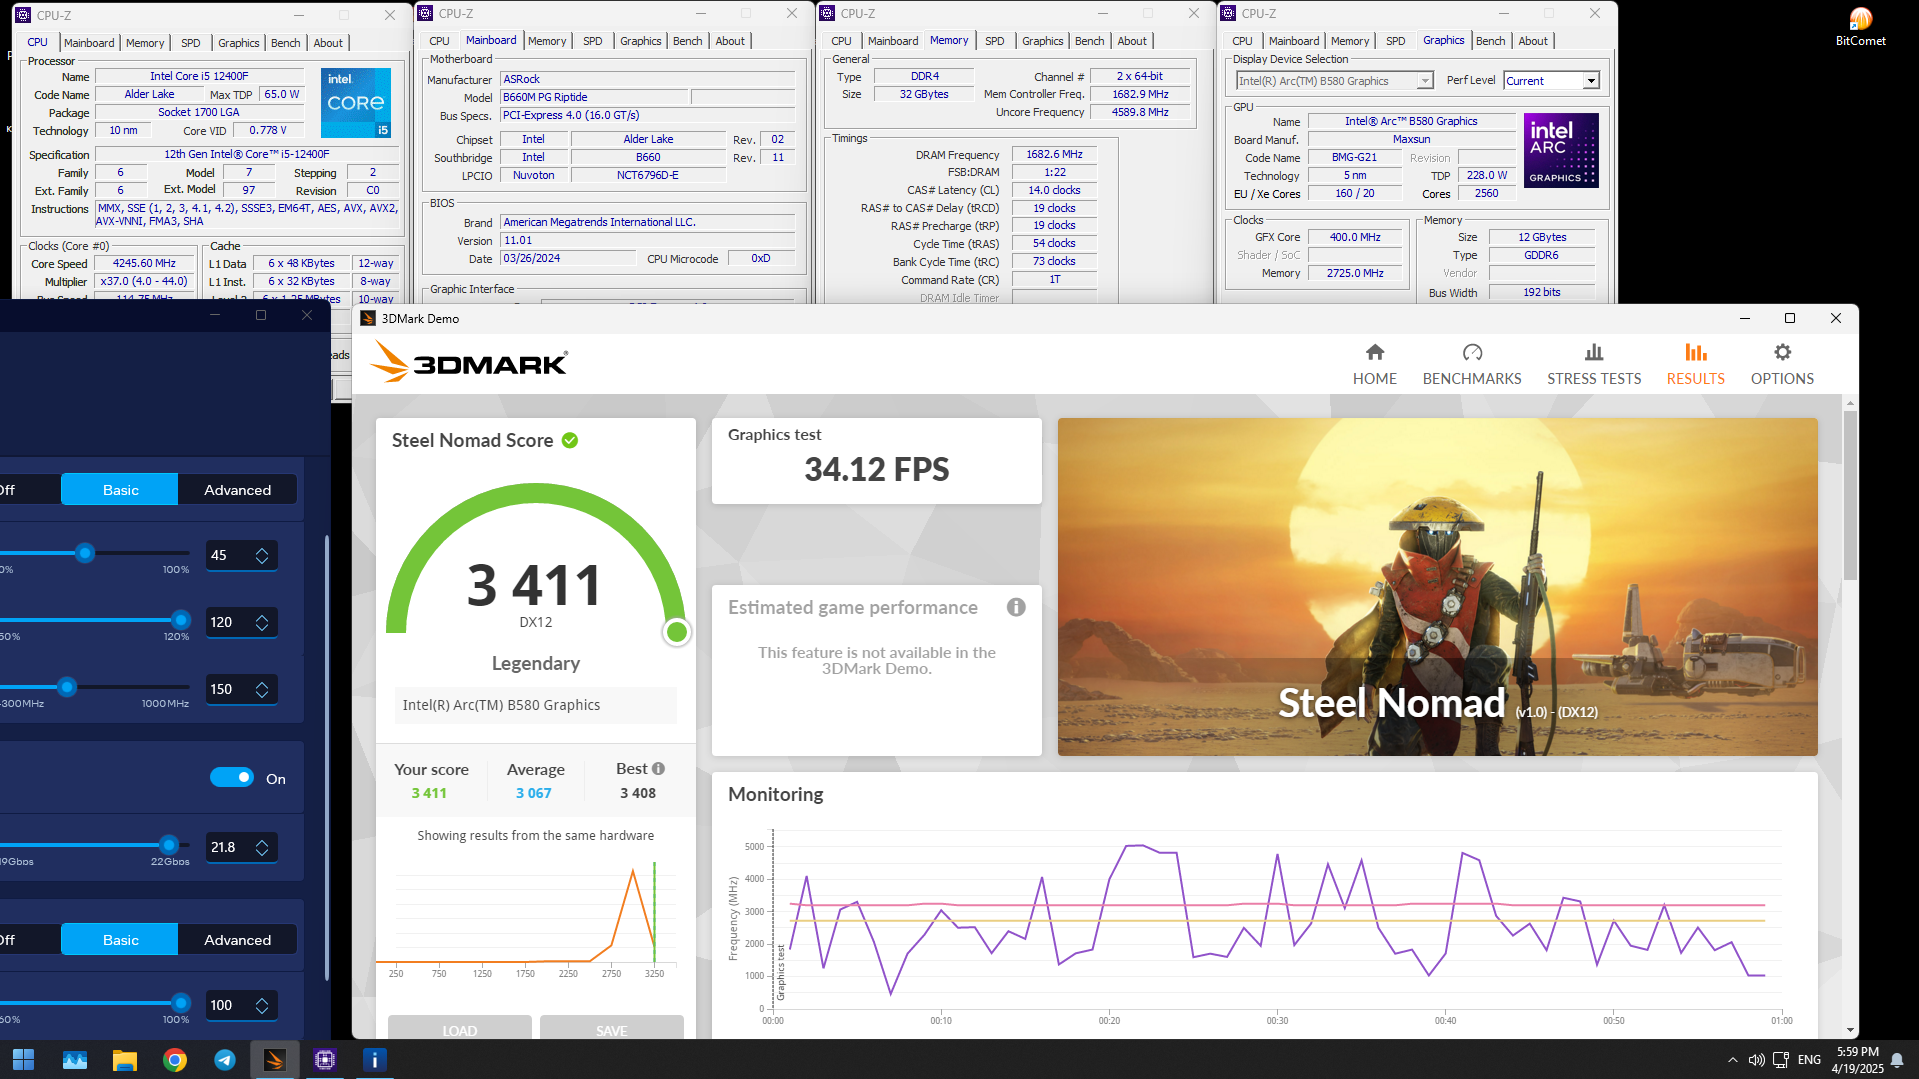
Task: Adjust the stepper arrows for value 120
Action: pos(262,622)
